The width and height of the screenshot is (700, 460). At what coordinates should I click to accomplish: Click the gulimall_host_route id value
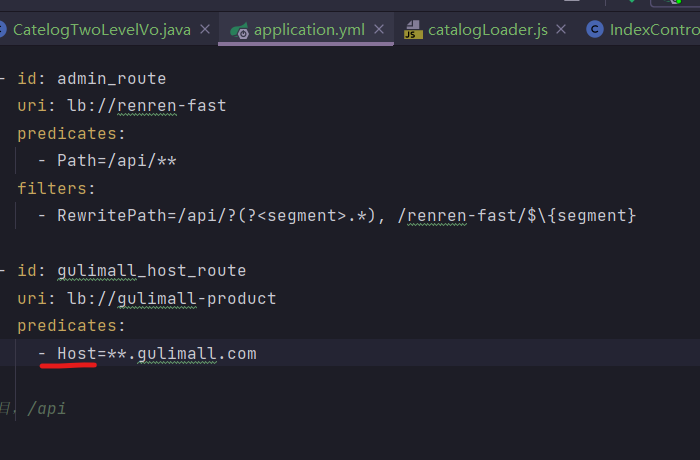click(x=151, y=271)
